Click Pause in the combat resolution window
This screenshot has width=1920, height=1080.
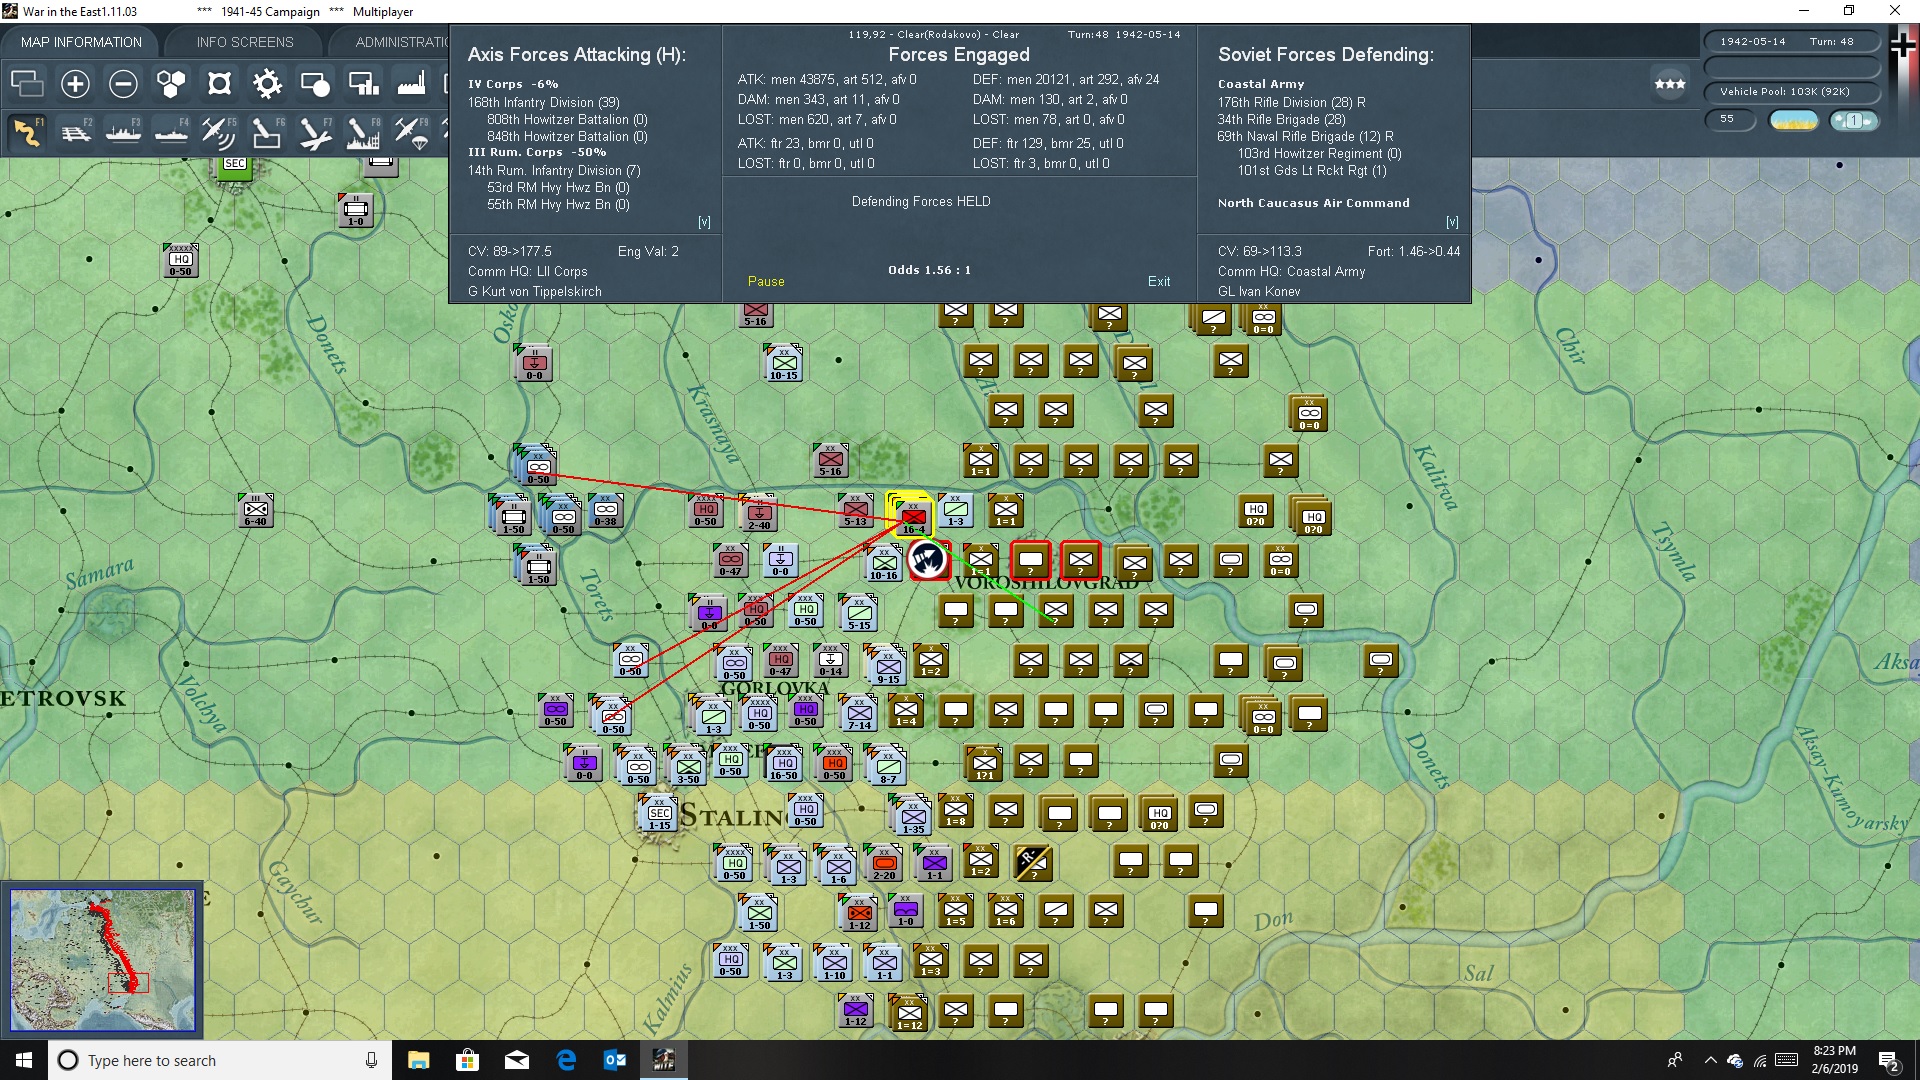click(x=765, y=281)
